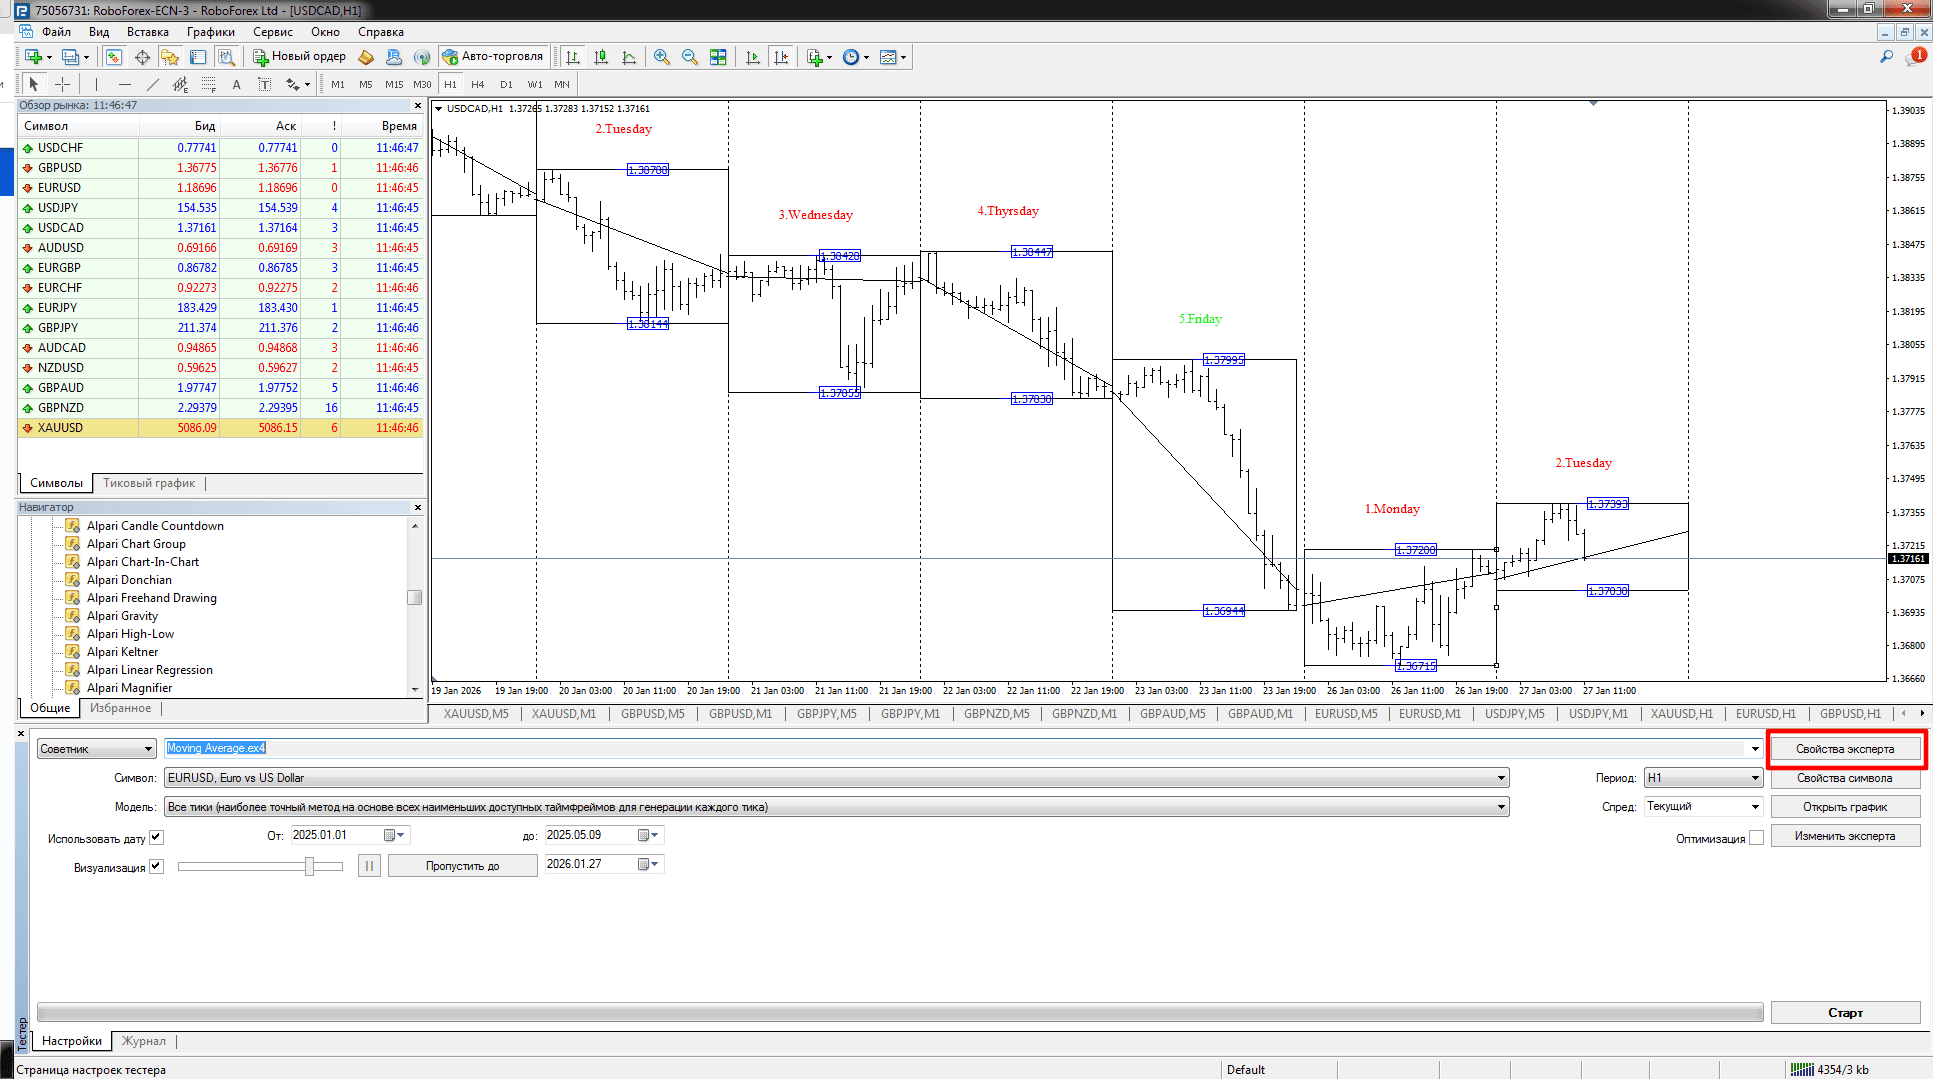Select the horizontal line drawing tool
This screenshot has height=1079, width=1933.
coord(124,84)
